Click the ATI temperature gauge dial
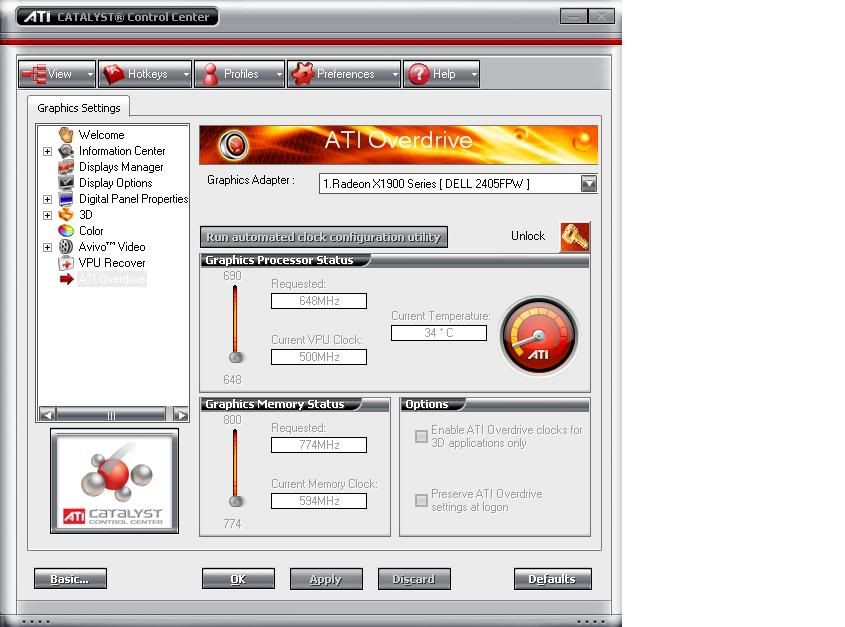The height and width of the screenshot is (627, 845). pos(539,336)
